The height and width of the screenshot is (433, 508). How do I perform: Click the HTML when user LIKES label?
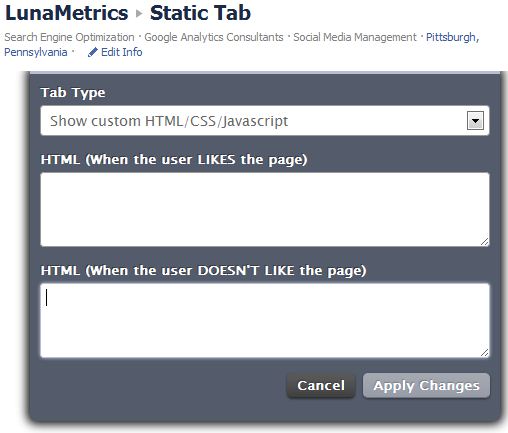[x=174, y=160]
